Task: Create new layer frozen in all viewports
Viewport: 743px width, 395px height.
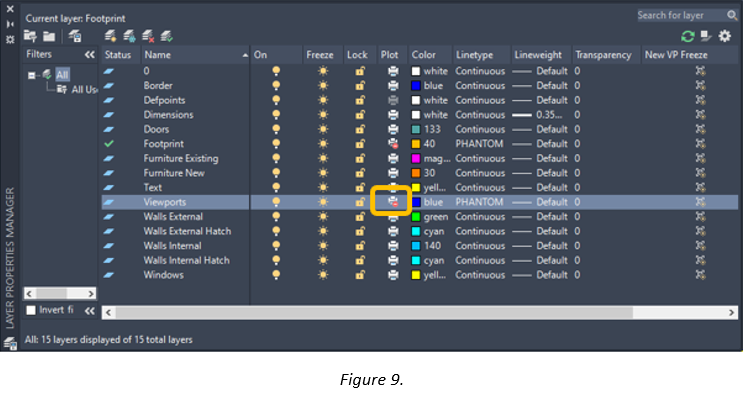Action: [129, 36]
